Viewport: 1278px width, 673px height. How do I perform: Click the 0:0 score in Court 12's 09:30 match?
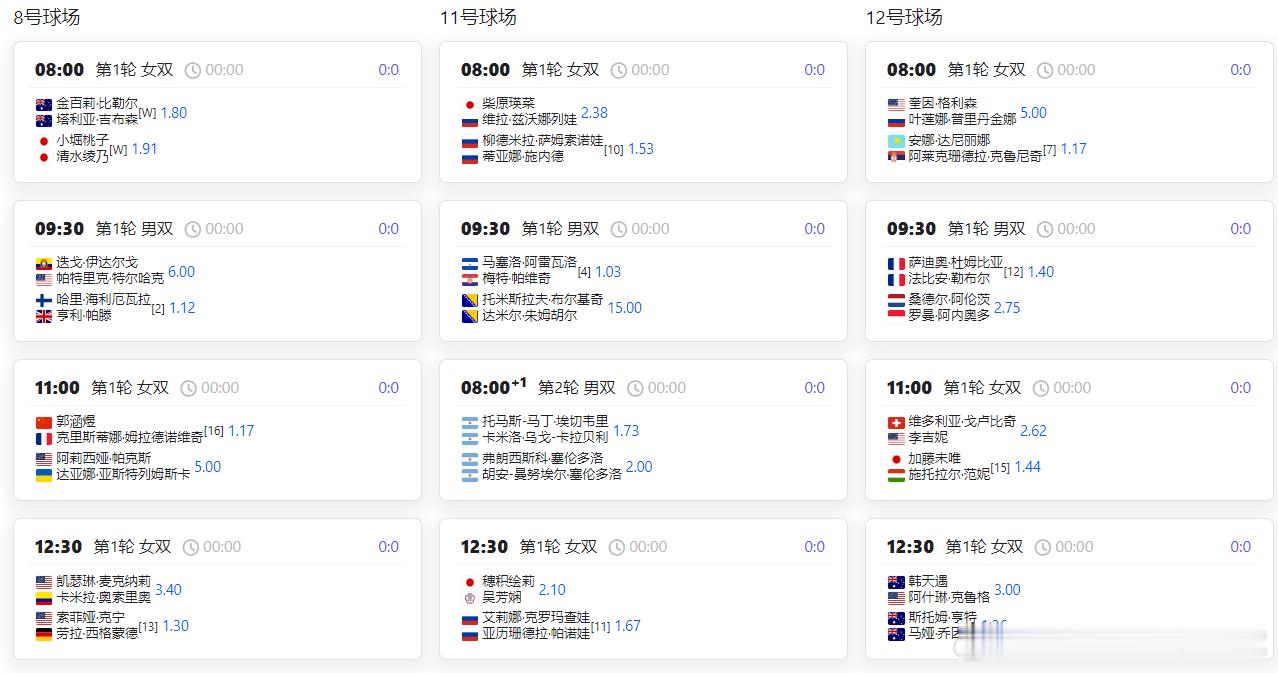click(x=1240, y=229)
